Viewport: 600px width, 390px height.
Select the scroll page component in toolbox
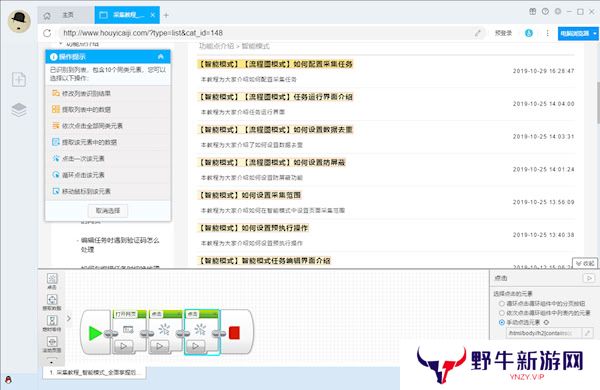click(x=52, y=344)
